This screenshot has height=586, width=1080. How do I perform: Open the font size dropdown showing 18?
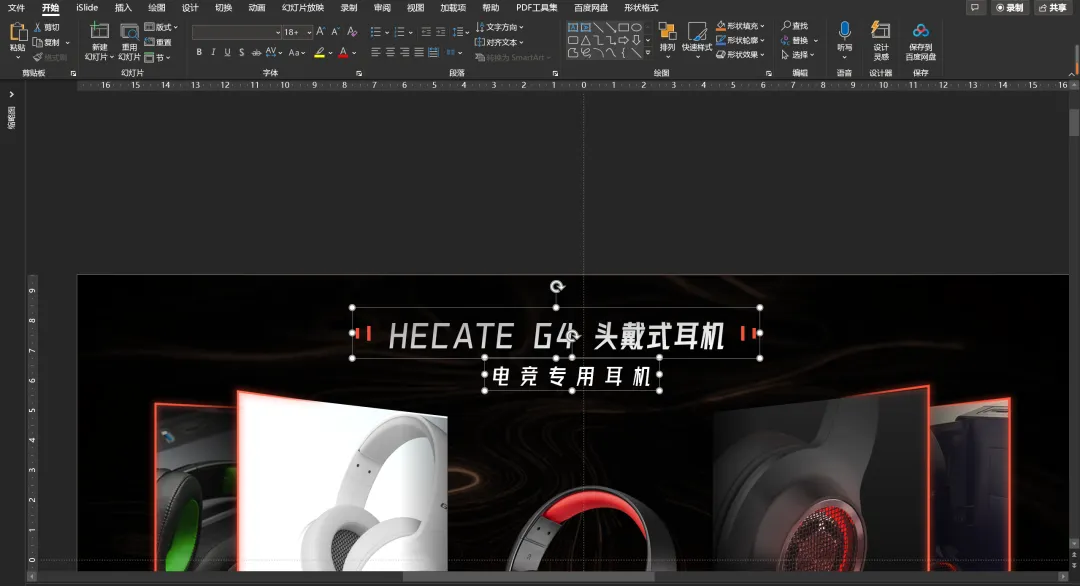coord(298,32)
